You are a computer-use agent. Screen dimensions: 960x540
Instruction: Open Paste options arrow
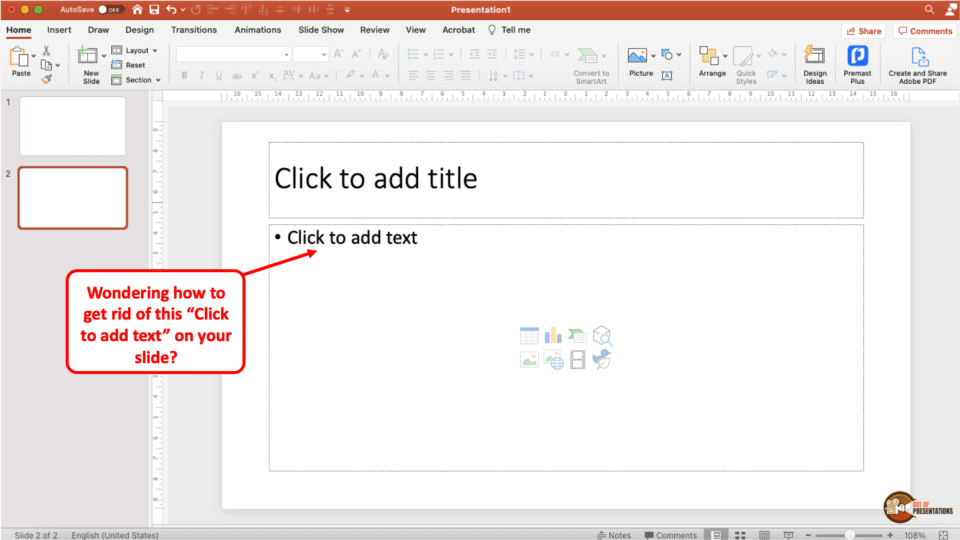[x=34, y=56]
